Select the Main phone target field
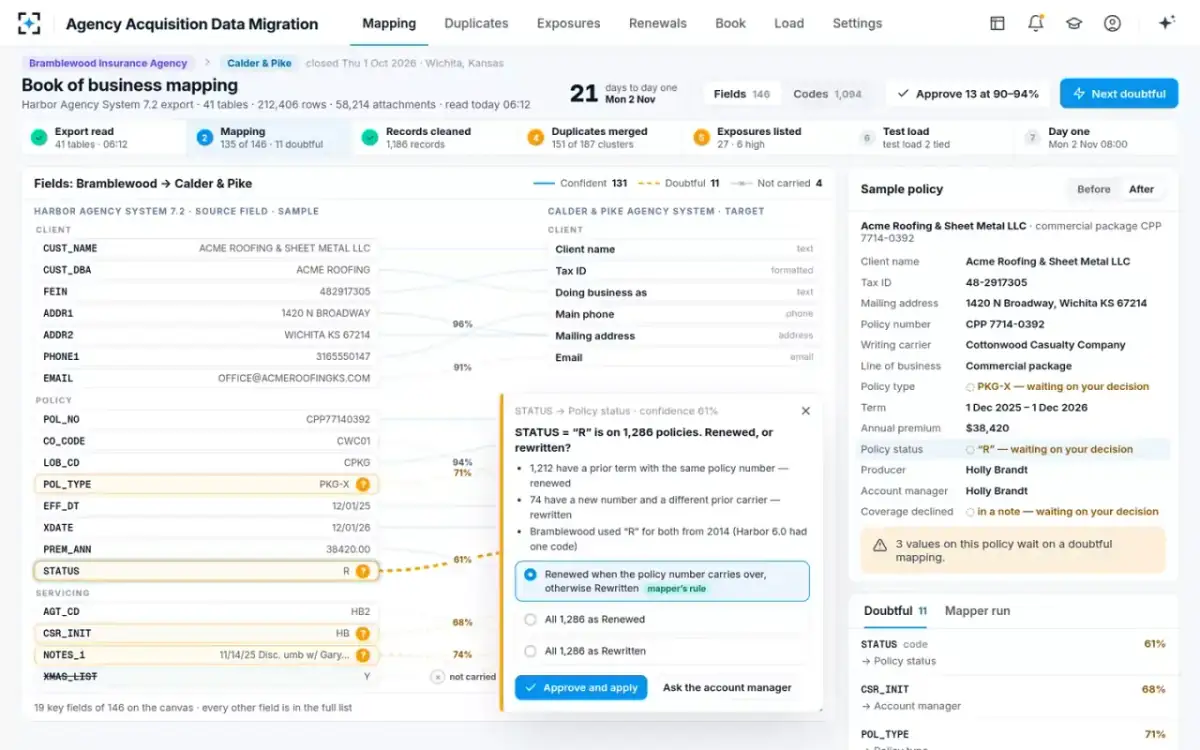The image size is (1200, 750). (684, 314)
